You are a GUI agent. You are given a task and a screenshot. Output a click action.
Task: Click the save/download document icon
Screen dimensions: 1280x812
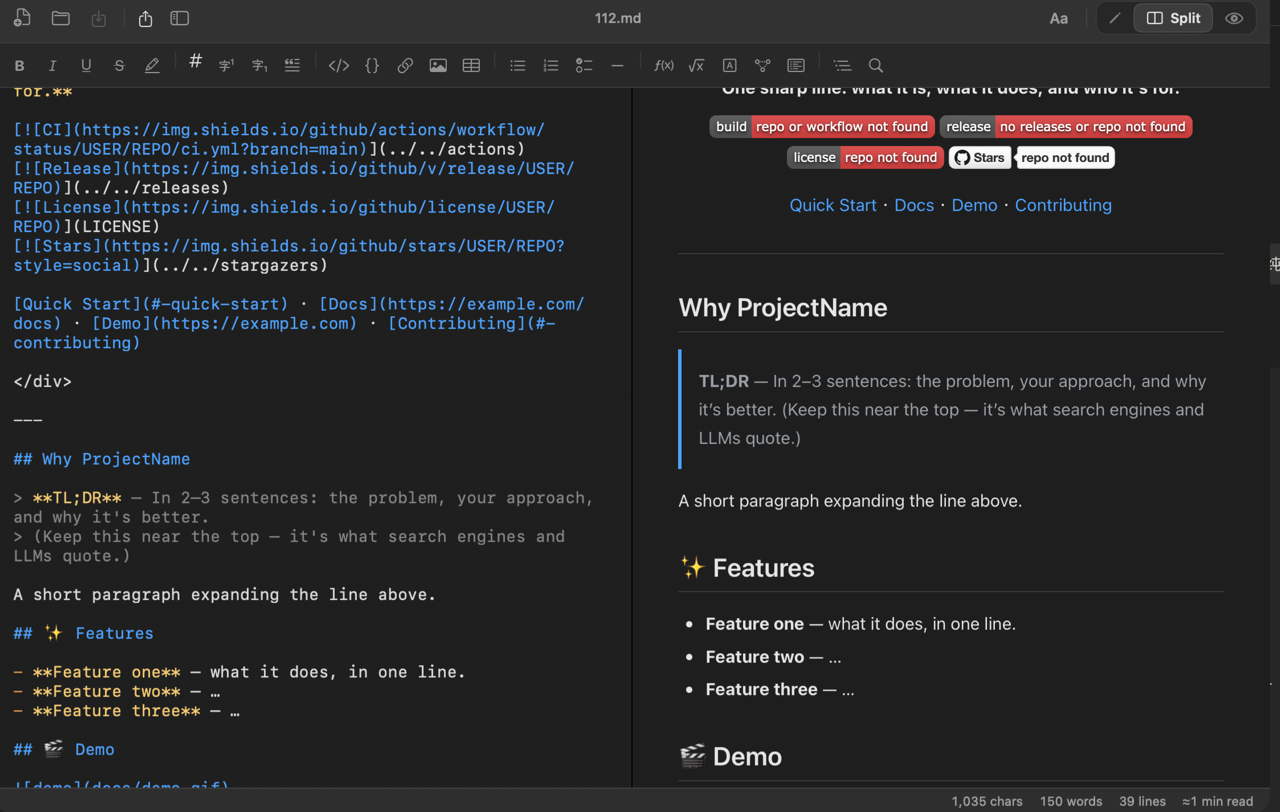(x=99, y=18)
